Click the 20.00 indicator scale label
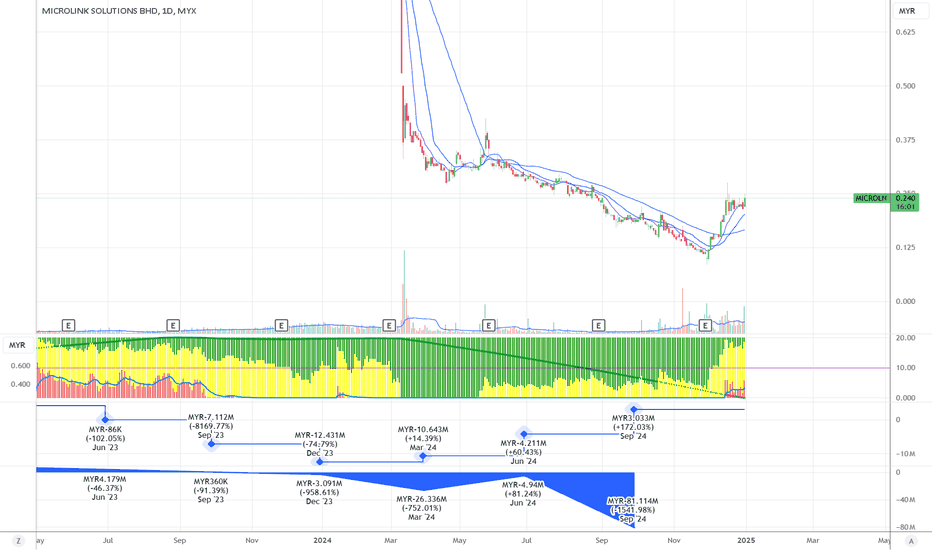This screenshot has width=932, height=550. click(905, 338)
